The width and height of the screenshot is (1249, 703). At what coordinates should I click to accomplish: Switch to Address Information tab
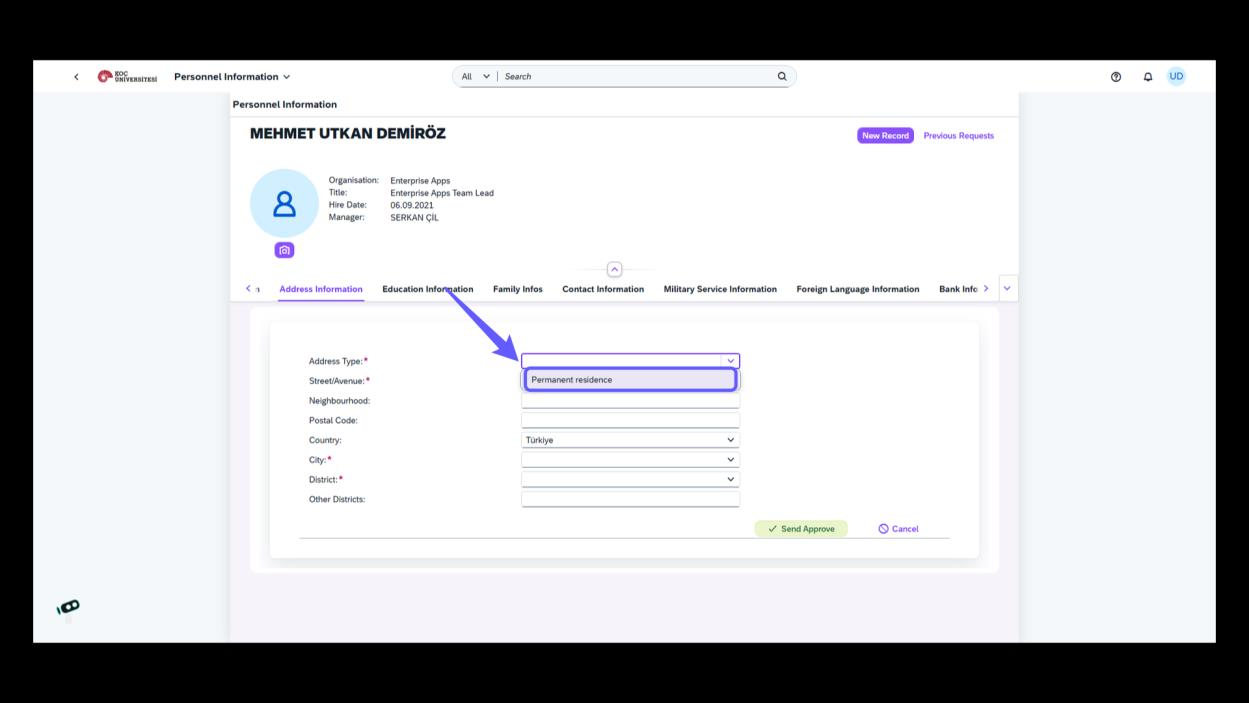click(x=321, y=289)
